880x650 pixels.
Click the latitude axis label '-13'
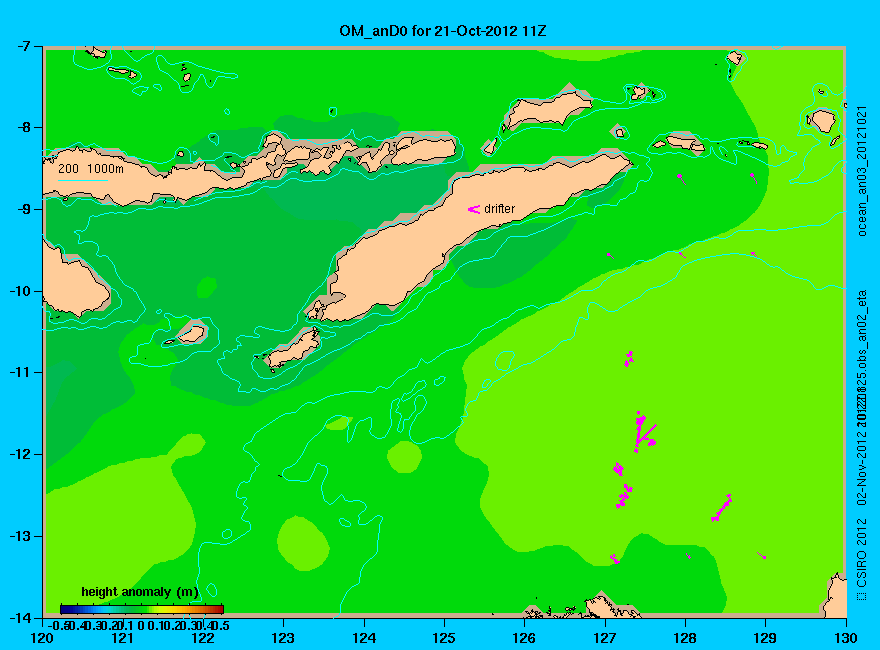pyautogui.click(x=20, y=536)
